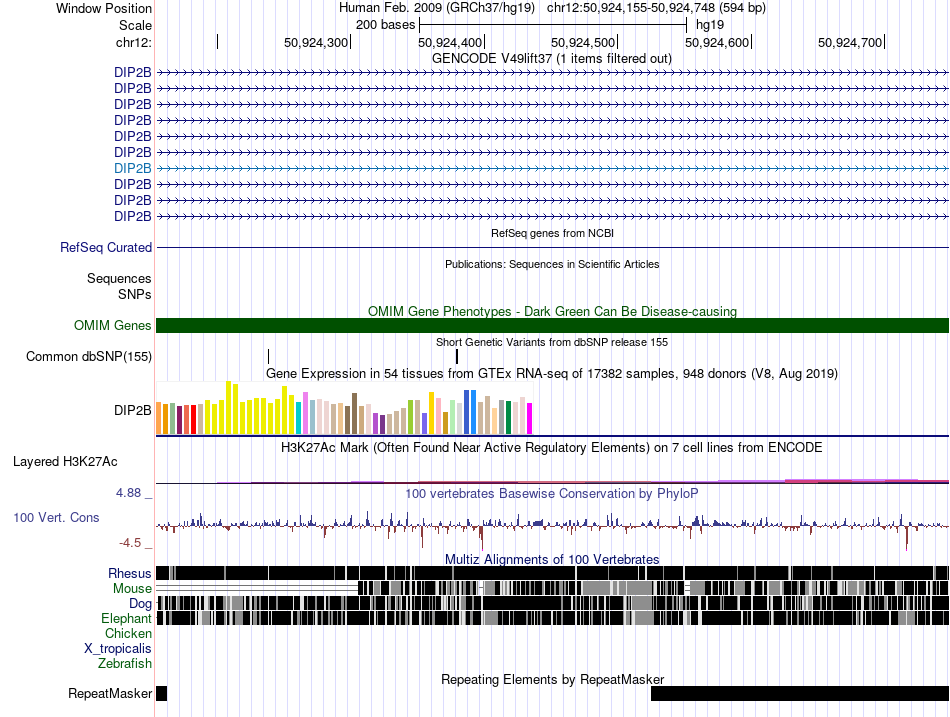
Task: Click the bold second dbSNP variant tick
Action: [457, 356]
